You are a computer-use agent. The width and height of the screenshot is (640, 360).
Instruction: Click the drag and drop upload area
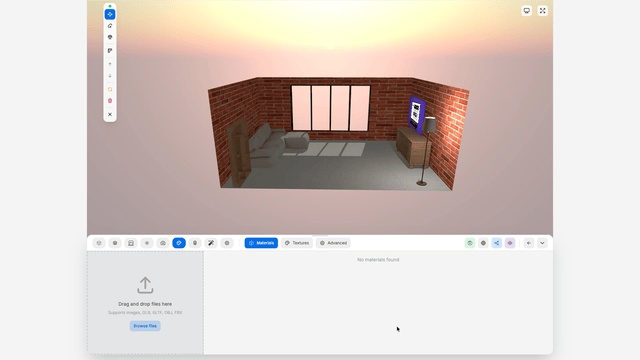pos(145,302)
